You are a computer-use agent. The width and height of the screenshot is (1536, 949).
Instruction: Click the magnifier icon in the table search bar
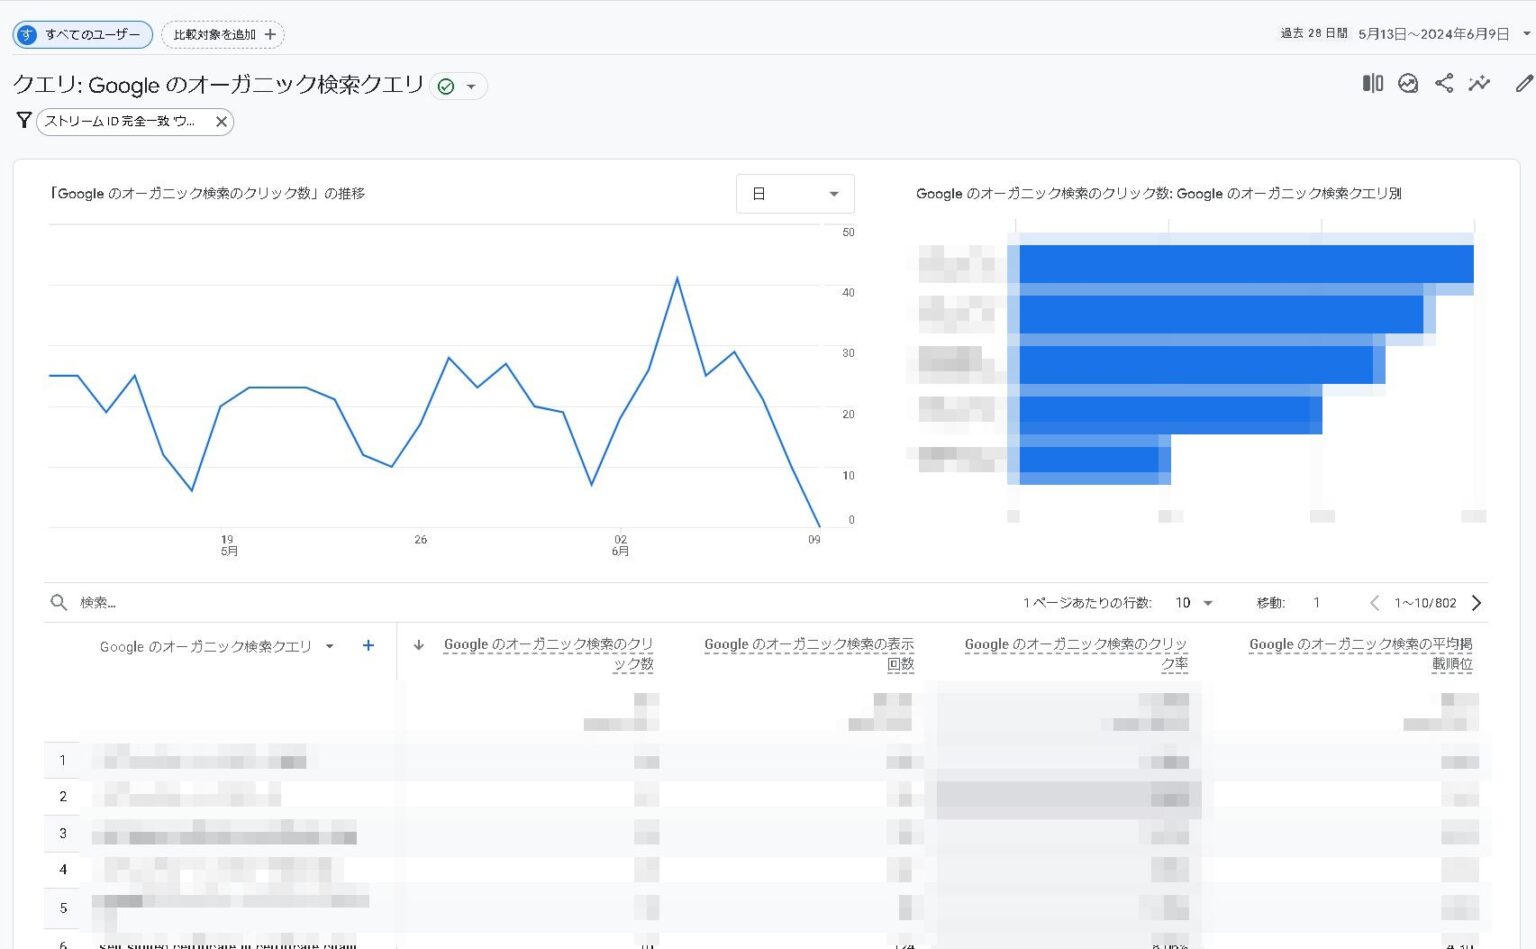pos(59,602)
